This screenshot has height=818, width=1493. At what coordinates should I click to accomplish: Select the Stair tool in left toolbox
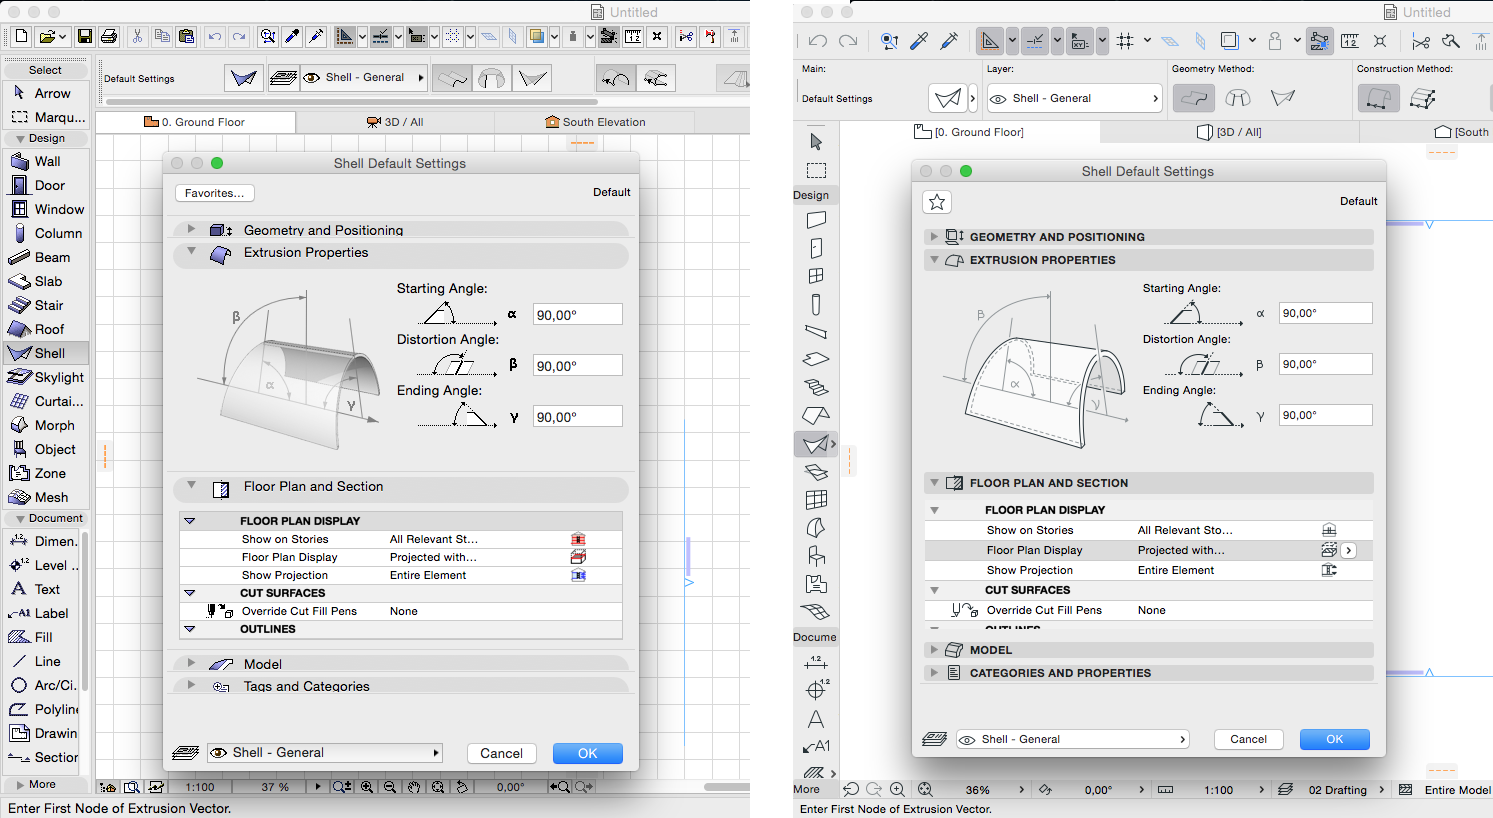coord(46,305)
